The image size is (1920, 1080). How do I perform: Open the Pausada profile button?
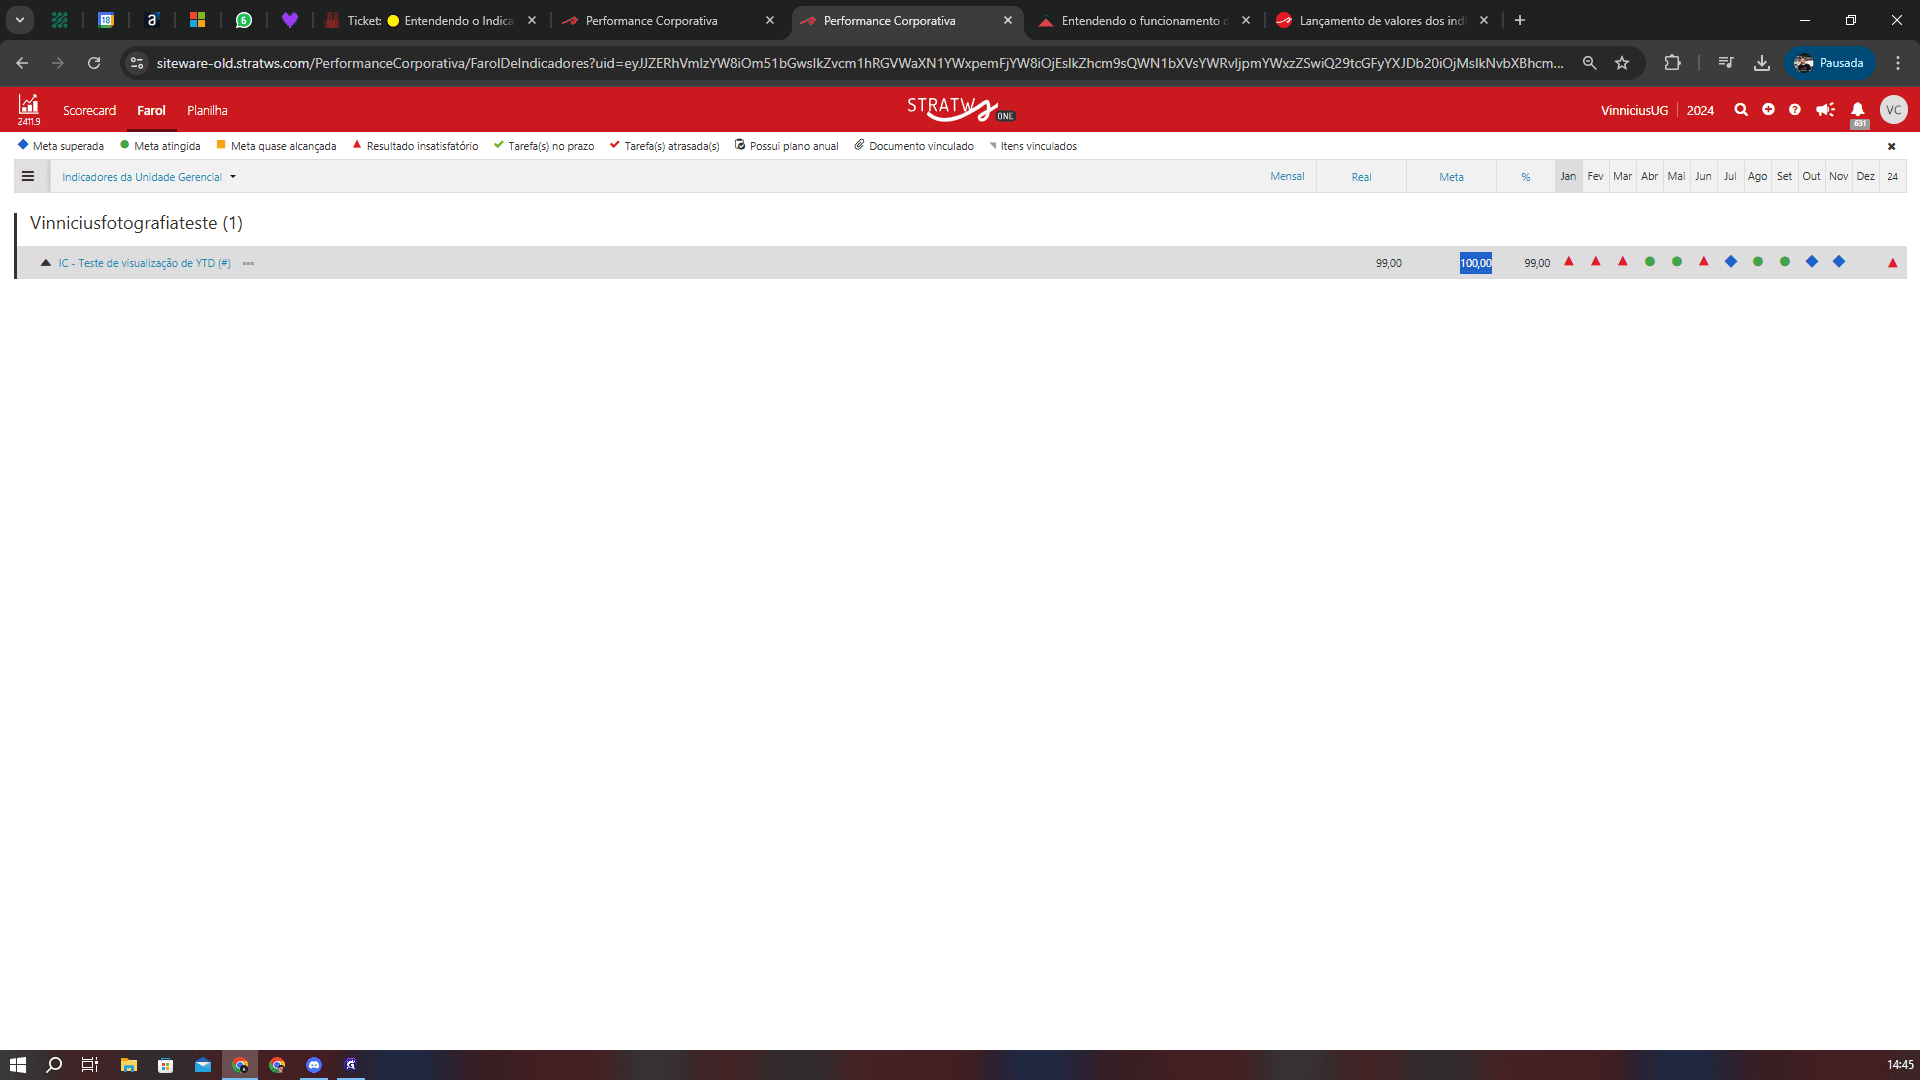pyautogui.click(x=1829, y=63)
